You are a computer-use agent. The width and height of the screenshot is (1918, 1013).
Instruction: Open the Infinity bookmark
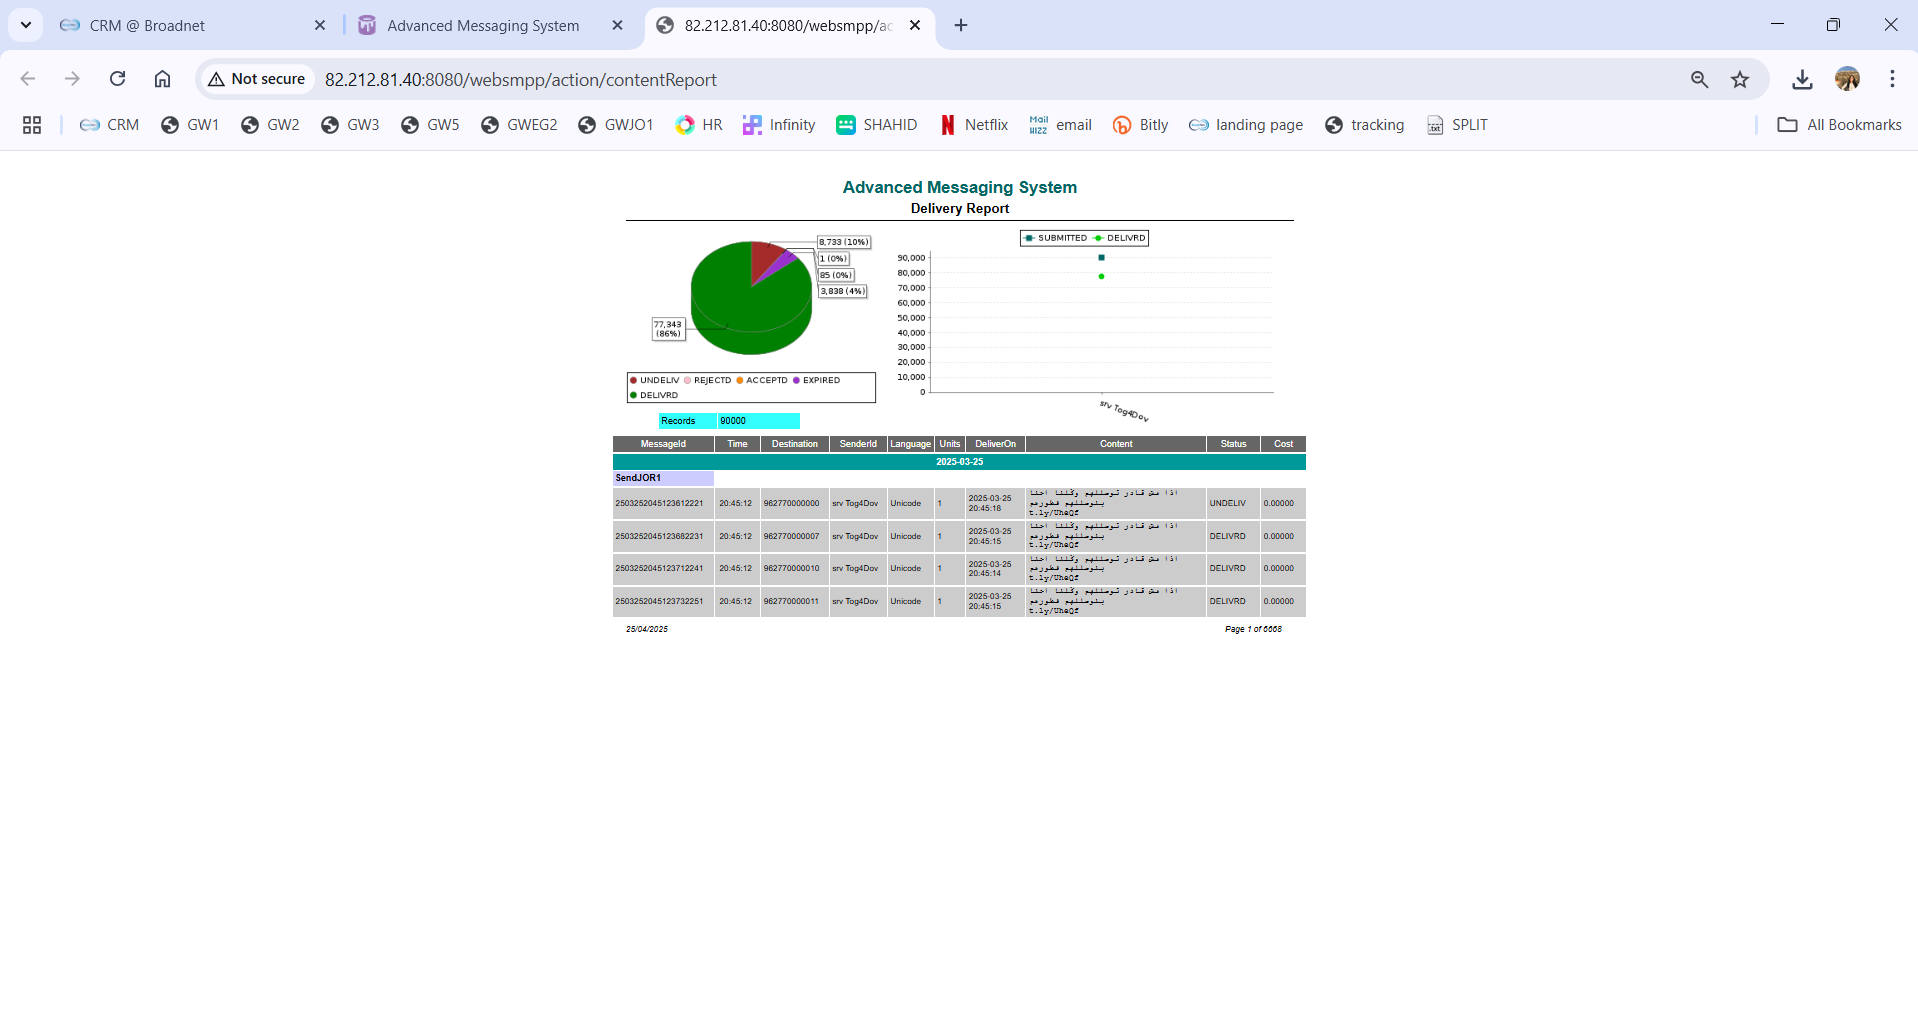[779, 125]
